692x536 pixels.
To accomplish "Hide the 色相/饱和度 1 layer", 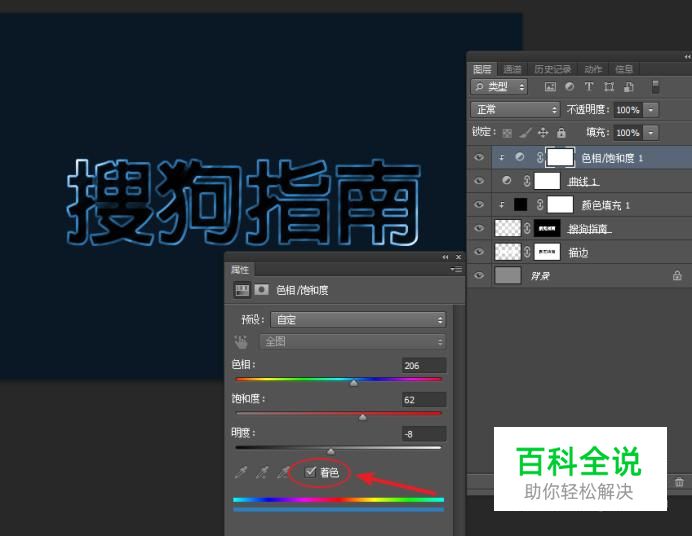I will pyautogui.click(x=479, y=157).
